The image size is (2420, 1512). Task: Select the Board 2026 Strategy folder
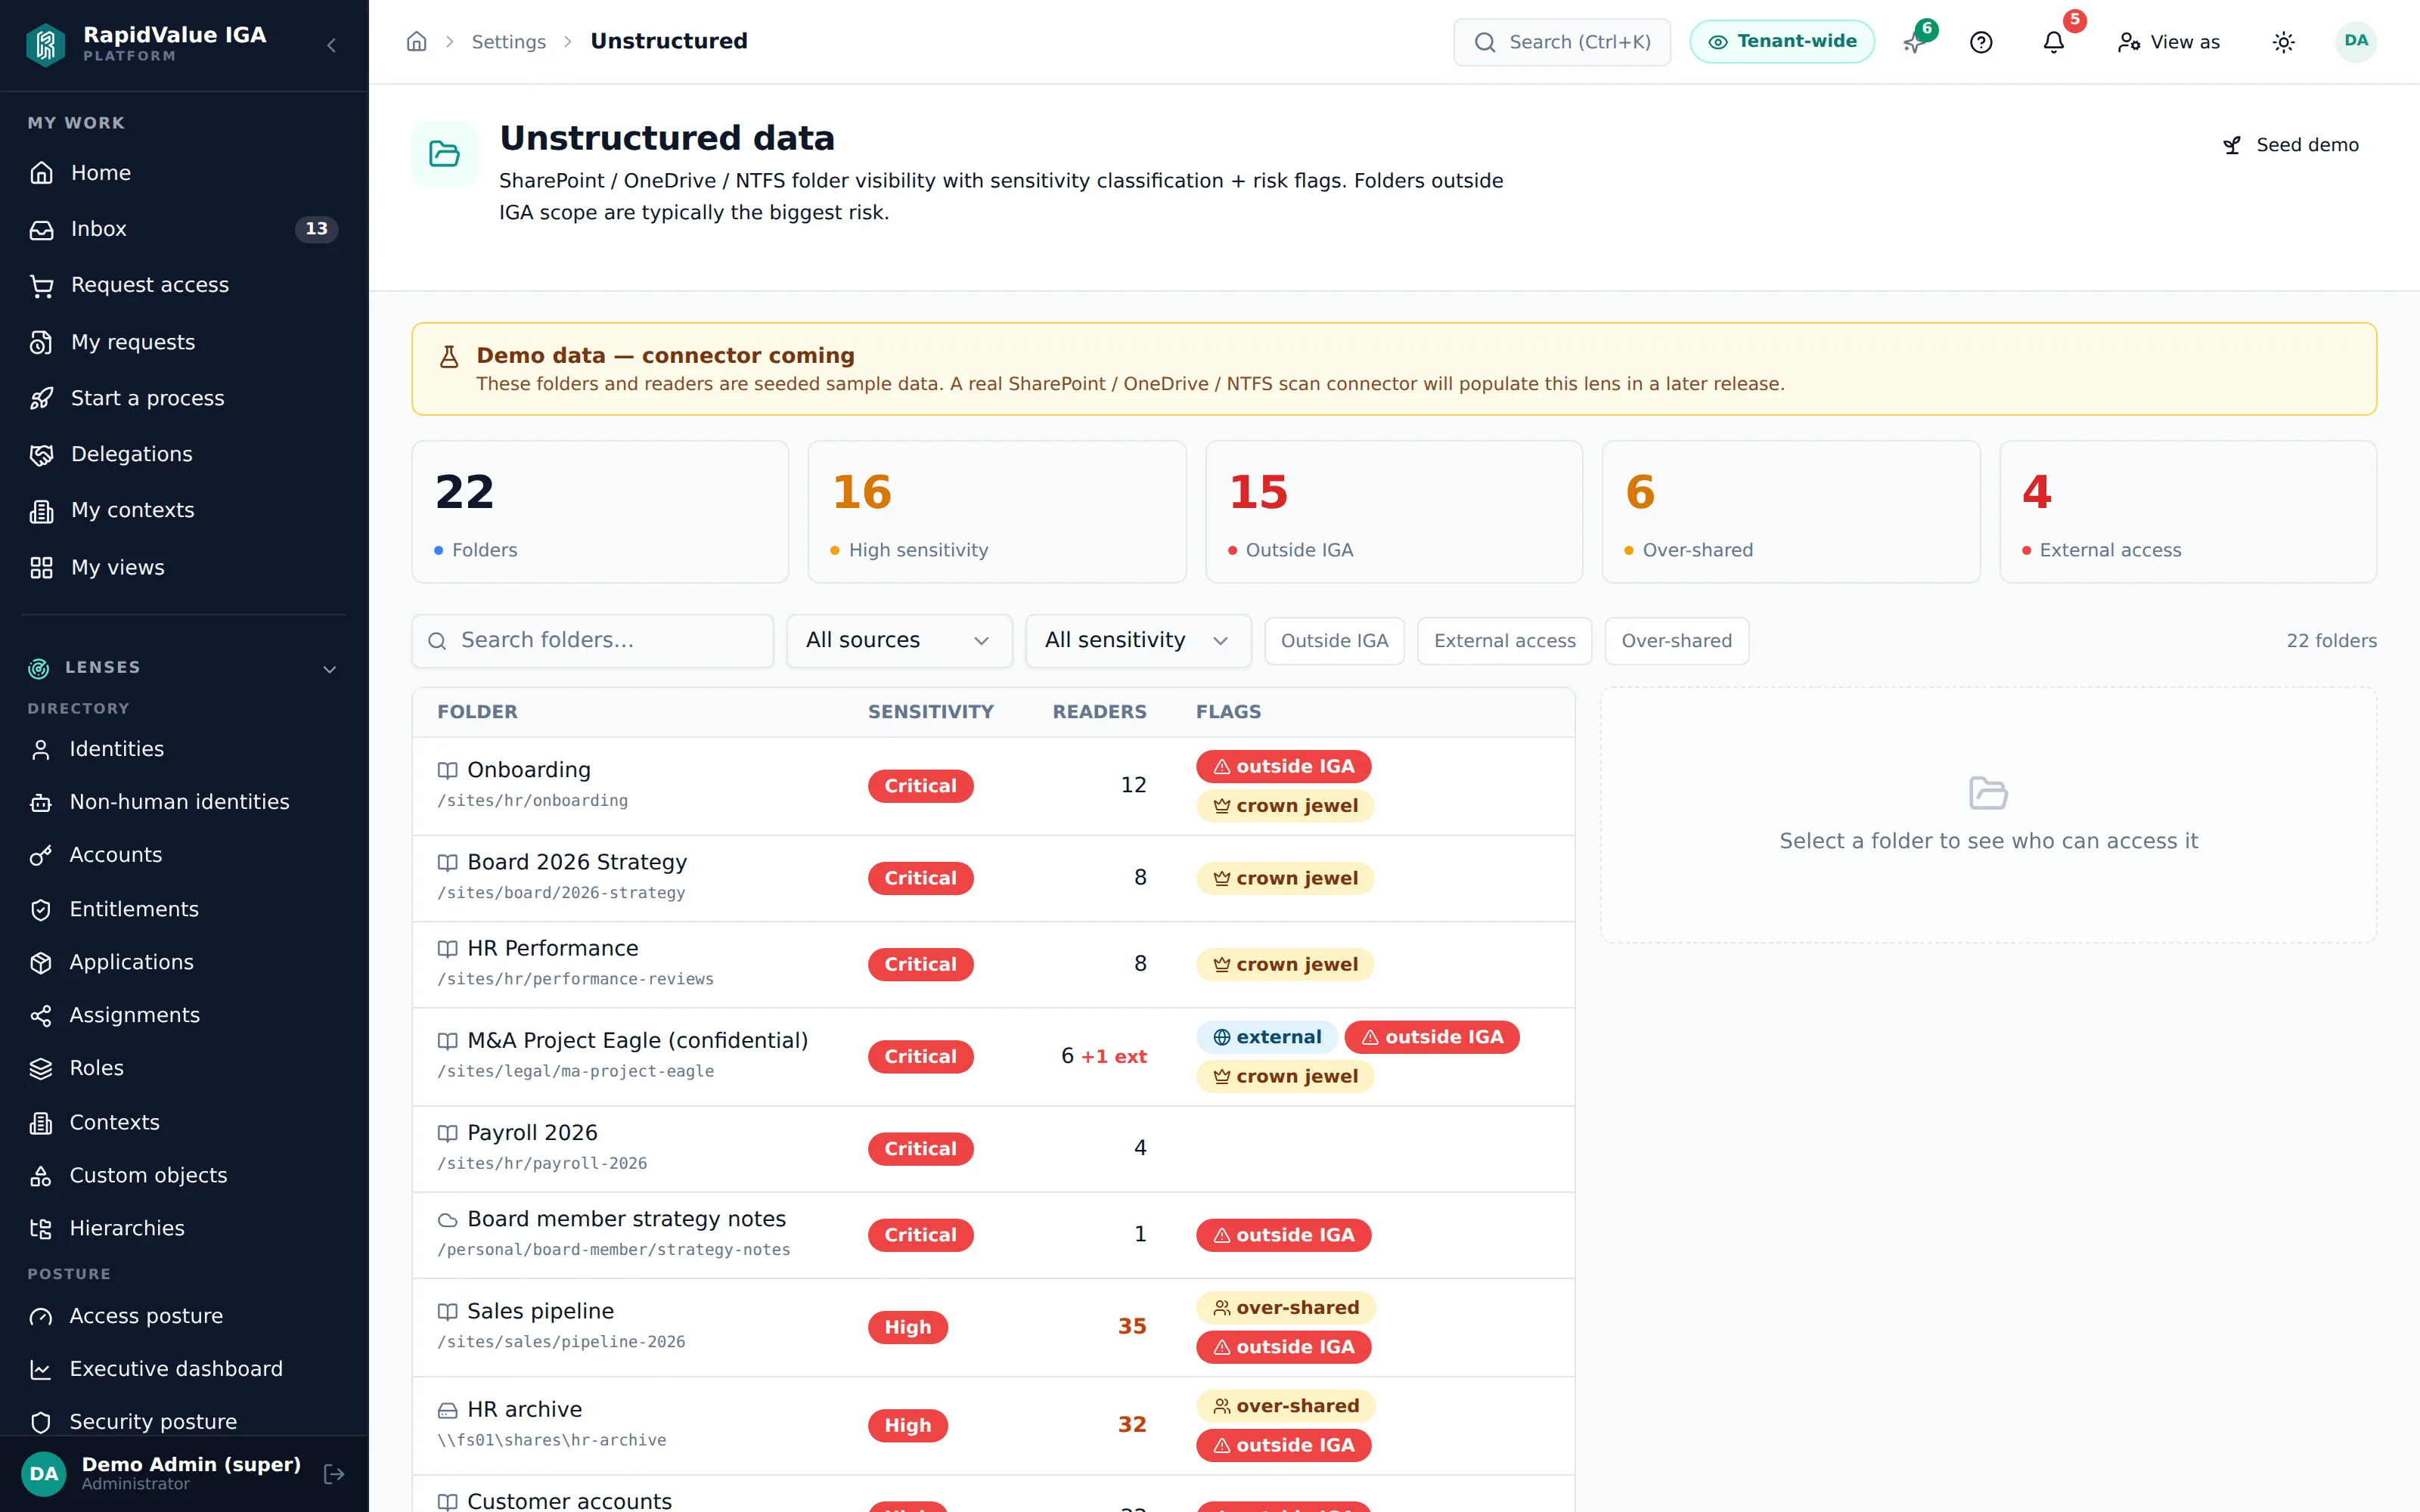coord(993,878)
